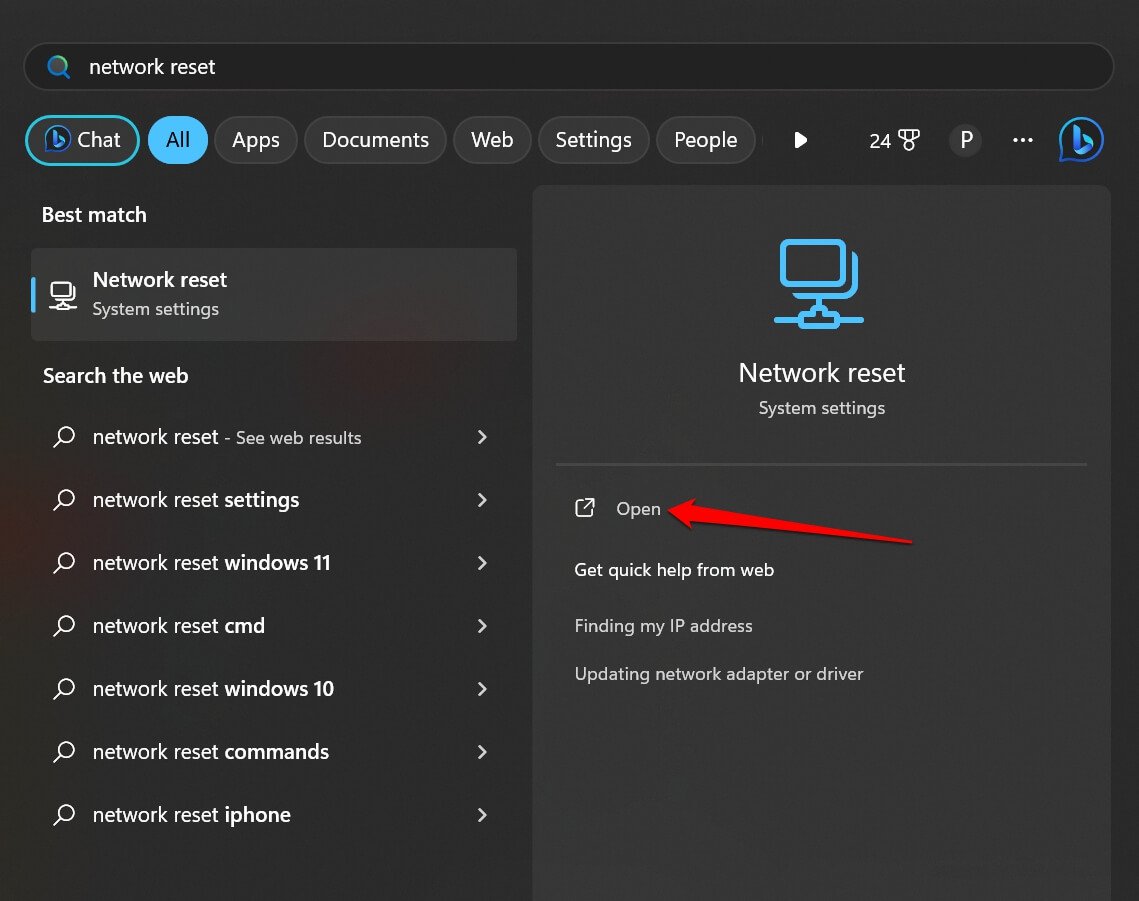Screen dimensions: 1139x901
Task: Expand 'network reset windows 11' chevron
Action: (x=482, y=562)
